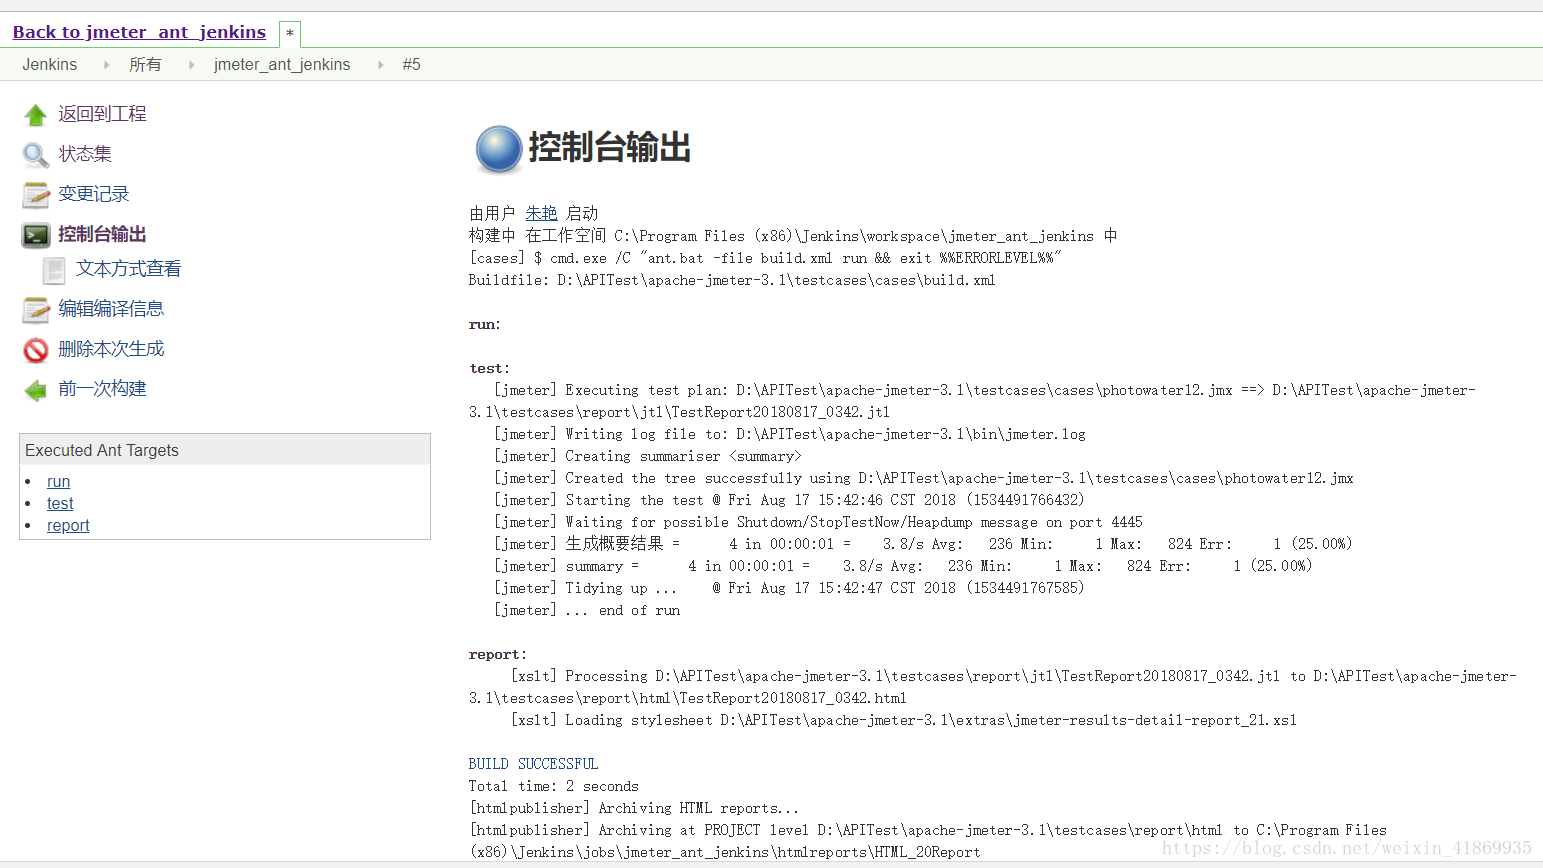Click the 'report:' target heading in console
Viewport: 1543px width, 868px height.
[x=497, y=654]
